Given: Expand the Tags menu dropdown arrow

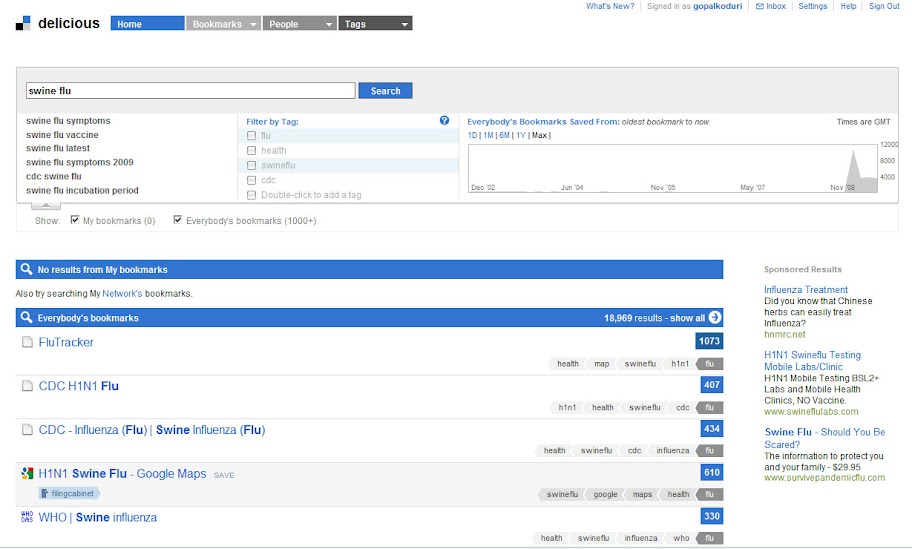Looking at the screenshot, I should (404, 24).
